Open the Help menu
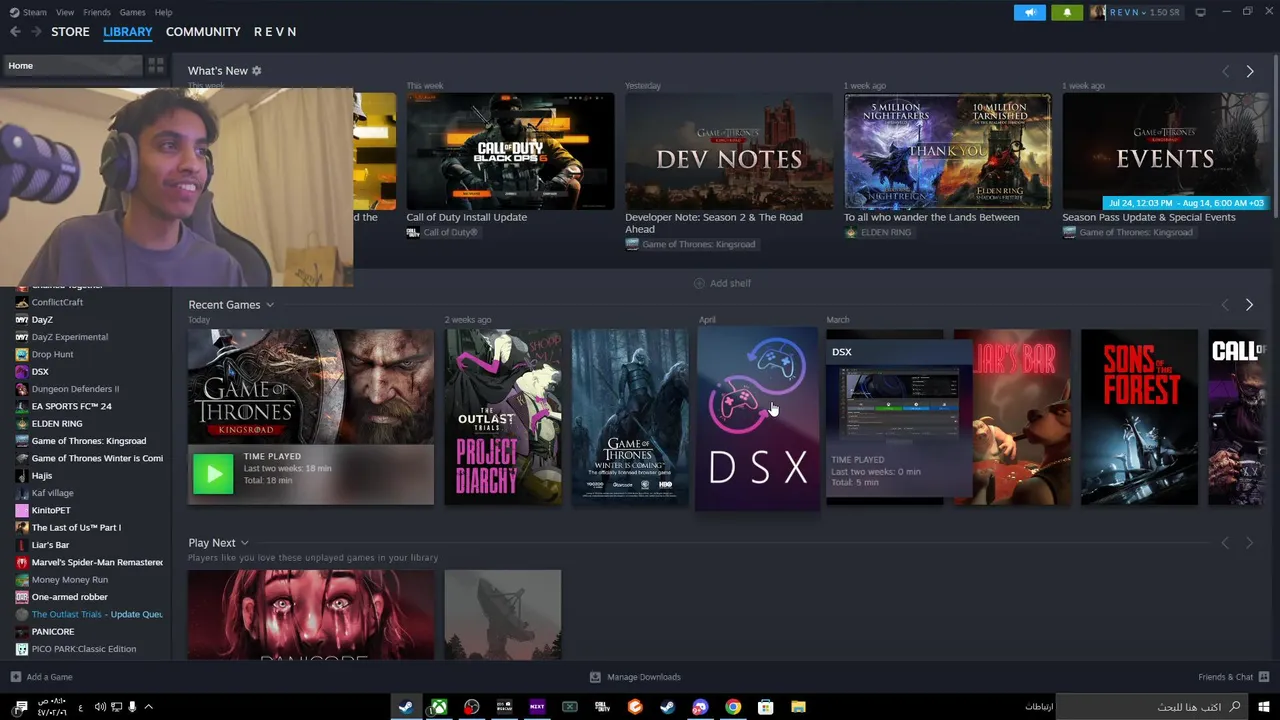Image resolution: width=1280 pixels, height=720 pixels. (x=164, y=12)
